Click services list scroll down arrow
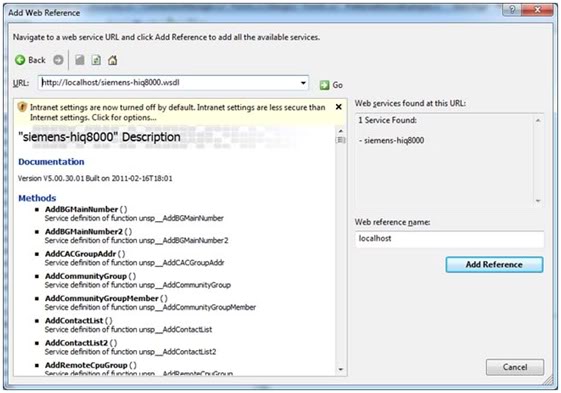The width and height of the screenshot is (561, 393). click(x=538, y=201)
